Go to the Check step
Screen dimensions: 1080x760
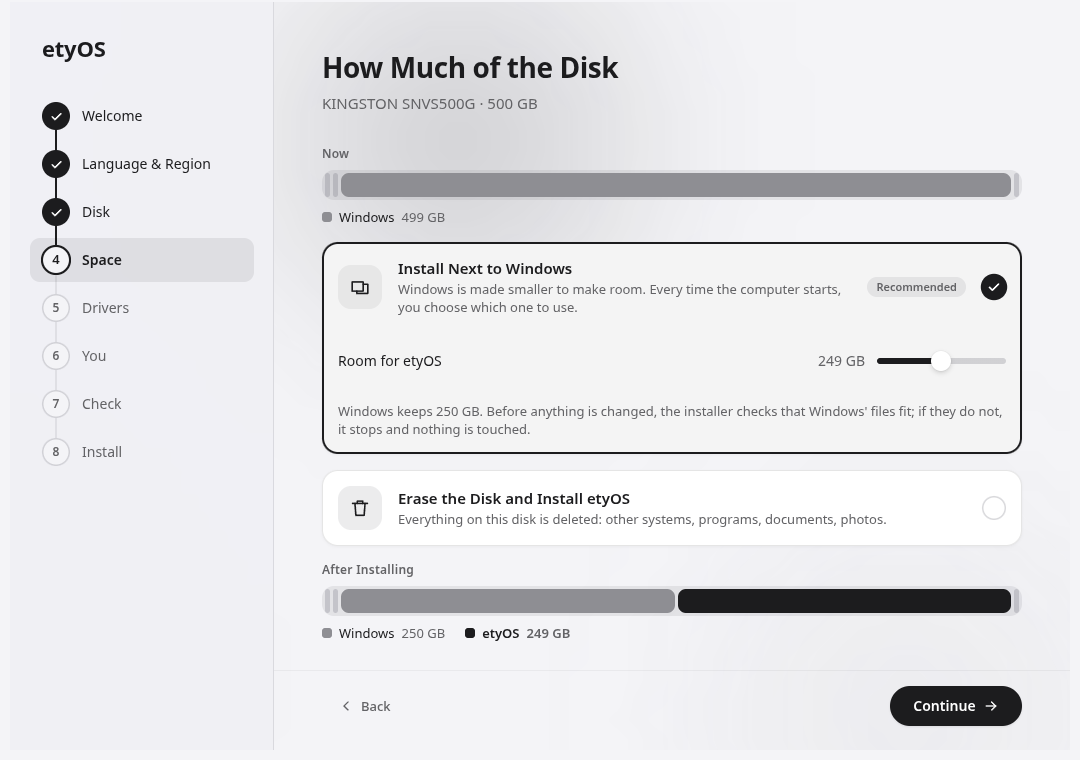point(142,404)
